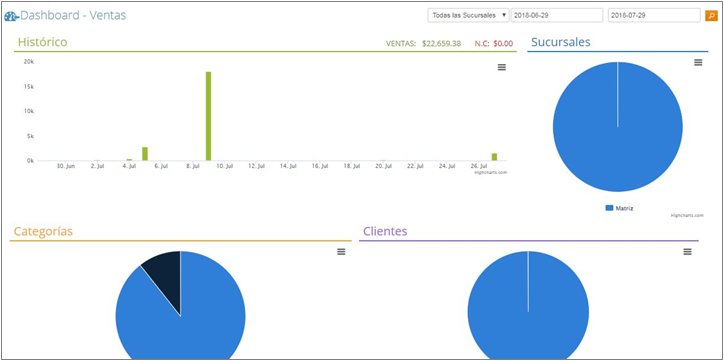Open the Categorías chart export menu

[341, 252]
